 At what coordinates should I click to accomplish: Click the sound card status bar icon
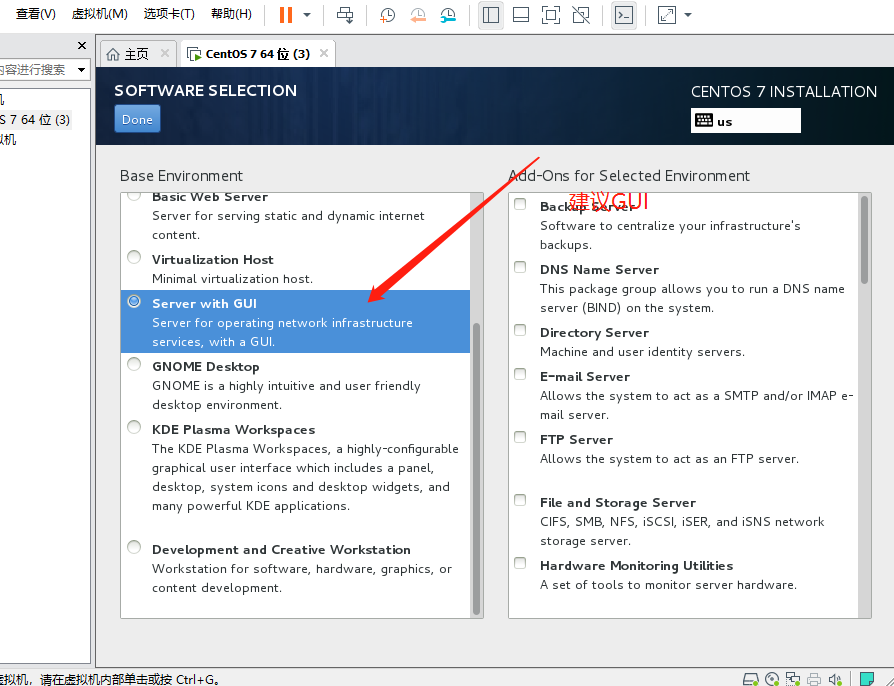point(835,679)
